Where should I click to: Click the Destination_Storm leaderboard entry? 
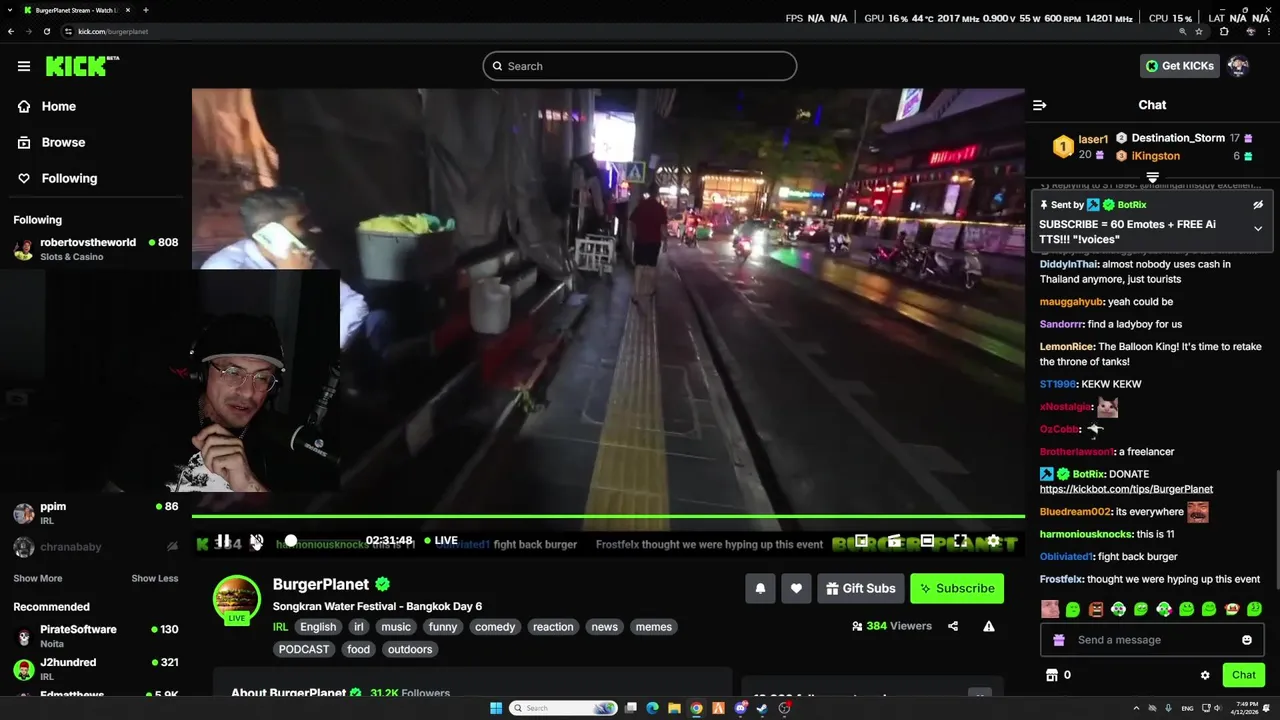click(x=1184, y=138)
